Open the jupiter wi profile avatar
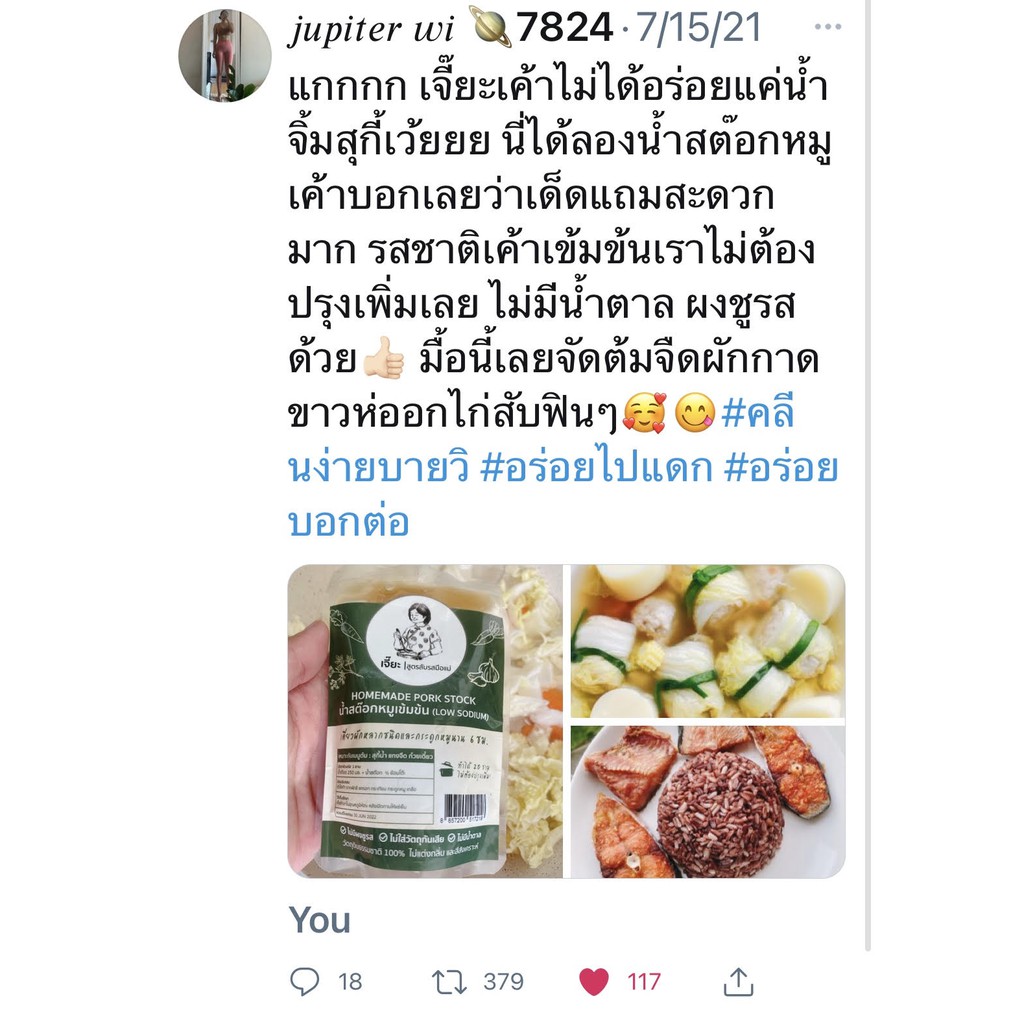 pyautogui.click(x=225, y=56)
